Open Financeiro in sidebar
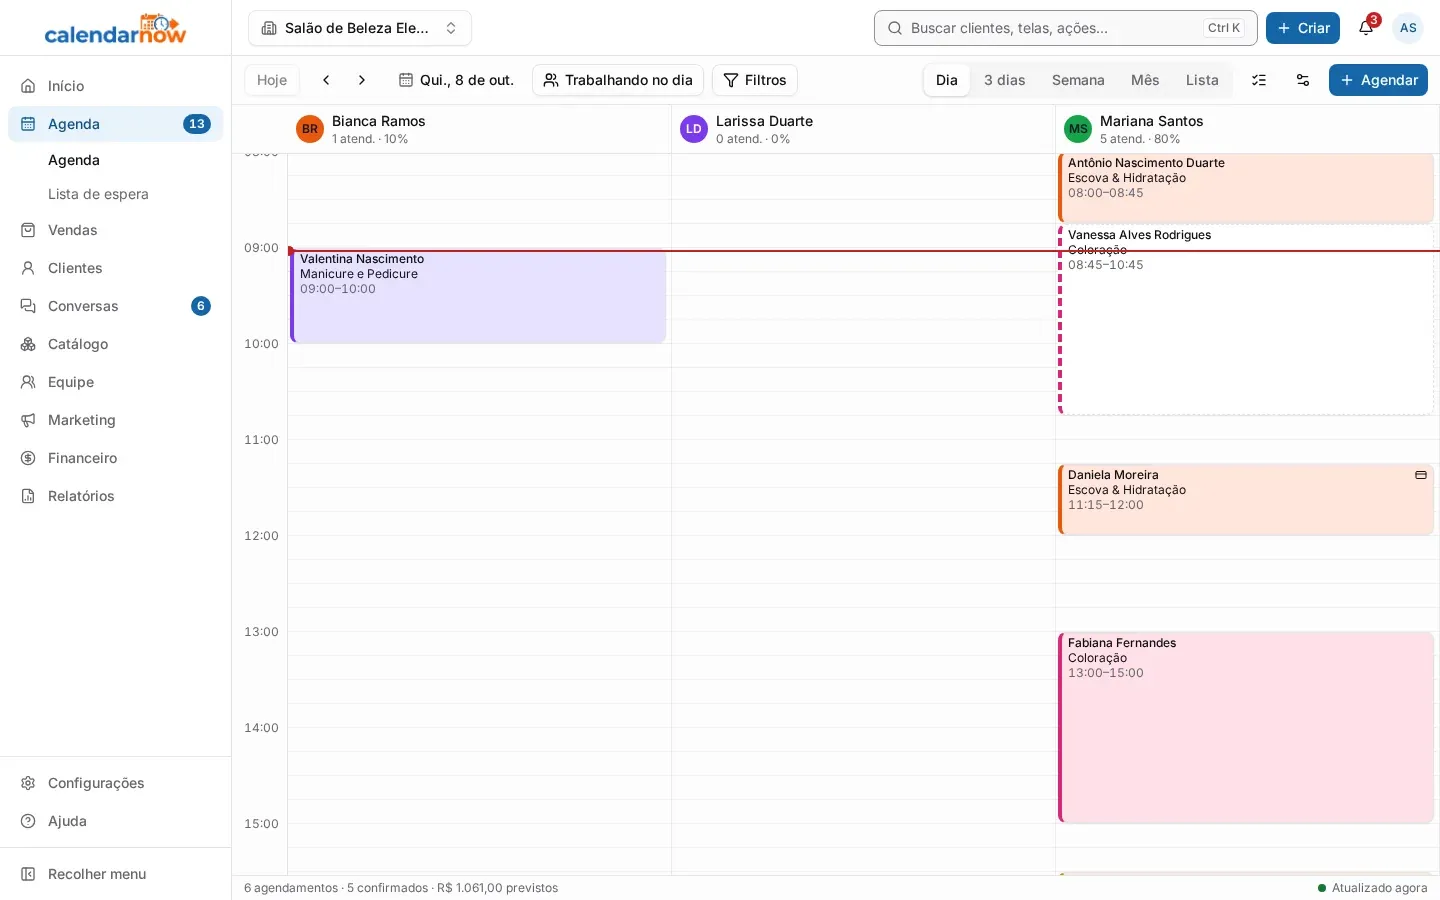The width and height of the screenshot is (1440, 900). pyautogui.click(x=115, y=458)
